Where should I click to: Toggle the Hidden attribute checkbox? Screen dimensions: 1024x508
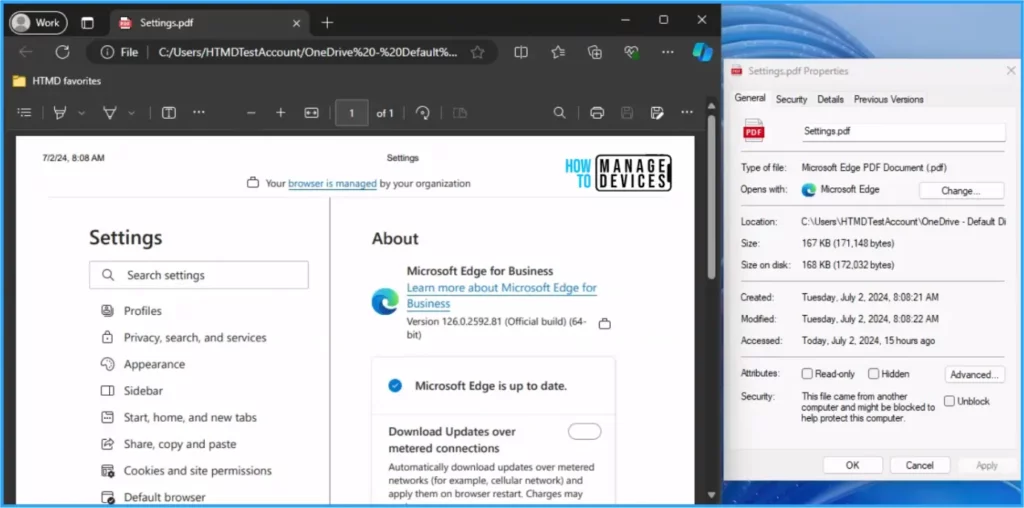[873, 374]
